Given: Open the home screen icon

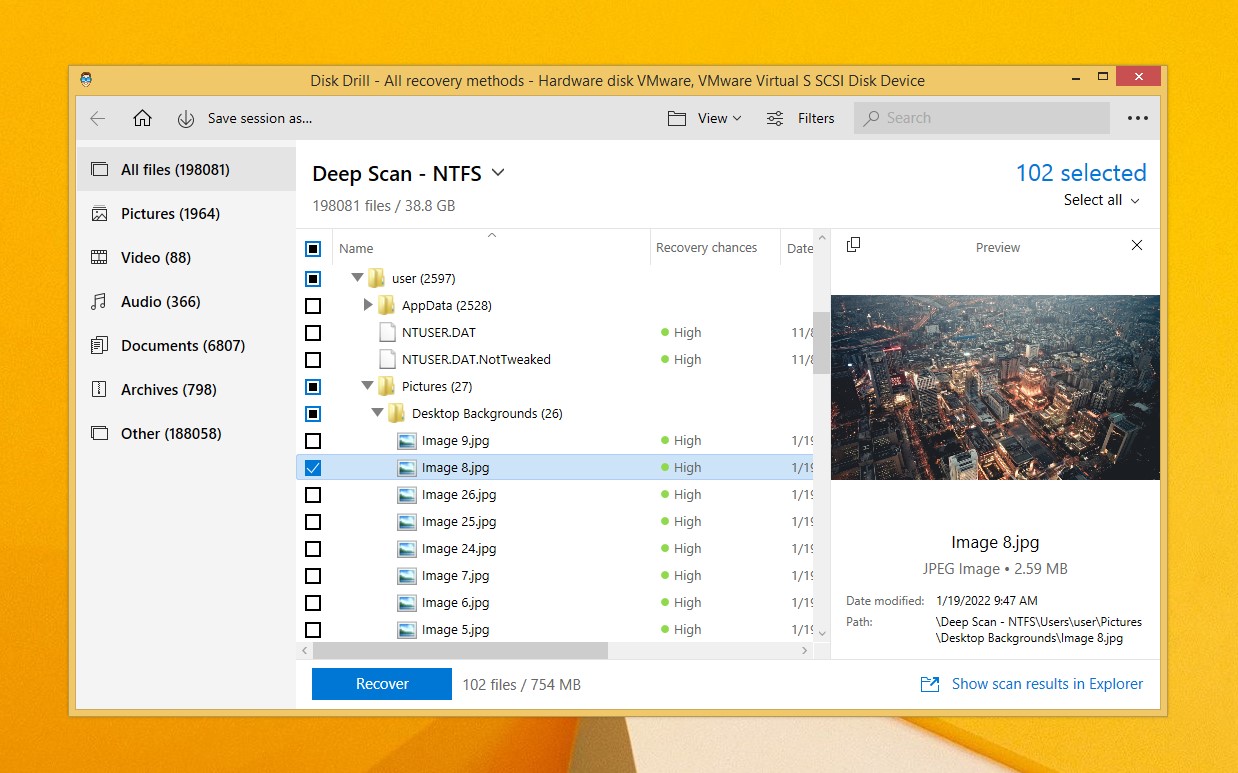Looking at the screenshot, I should [x=142, y=118].
